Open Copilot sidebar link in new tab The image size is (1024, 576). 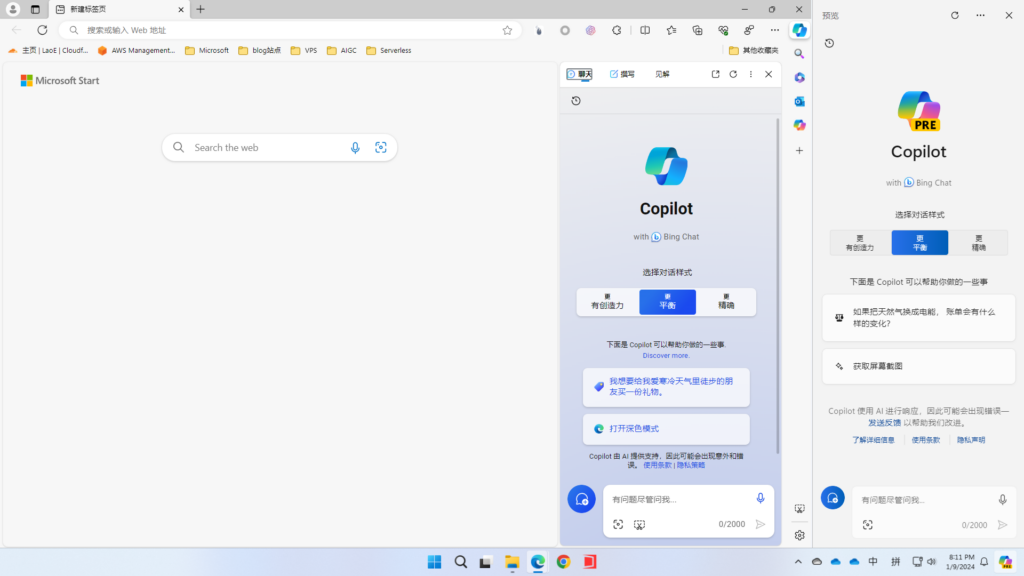coord(715,74)
